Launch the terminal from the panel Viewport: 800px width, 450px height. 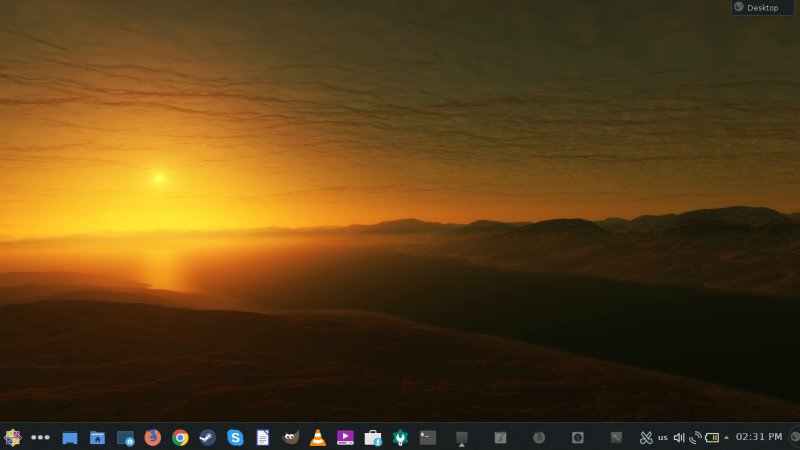[x=428, y=437]
